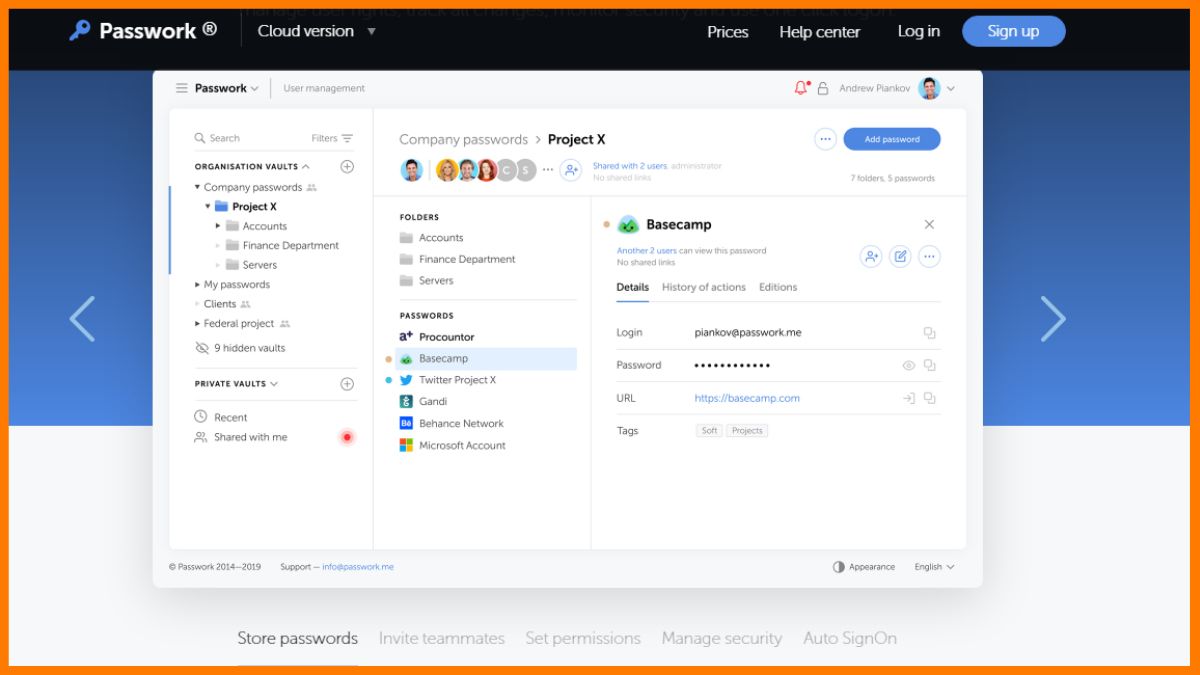Click the Projects tag
This screenshot has width=1200, height=675.
point(747,431)
